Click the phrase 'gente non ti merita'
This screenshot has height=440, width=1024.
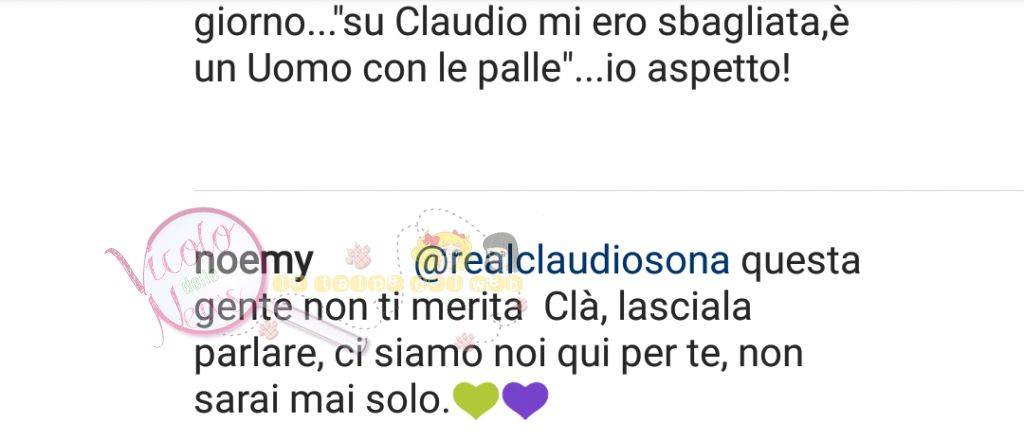point(358,308)
